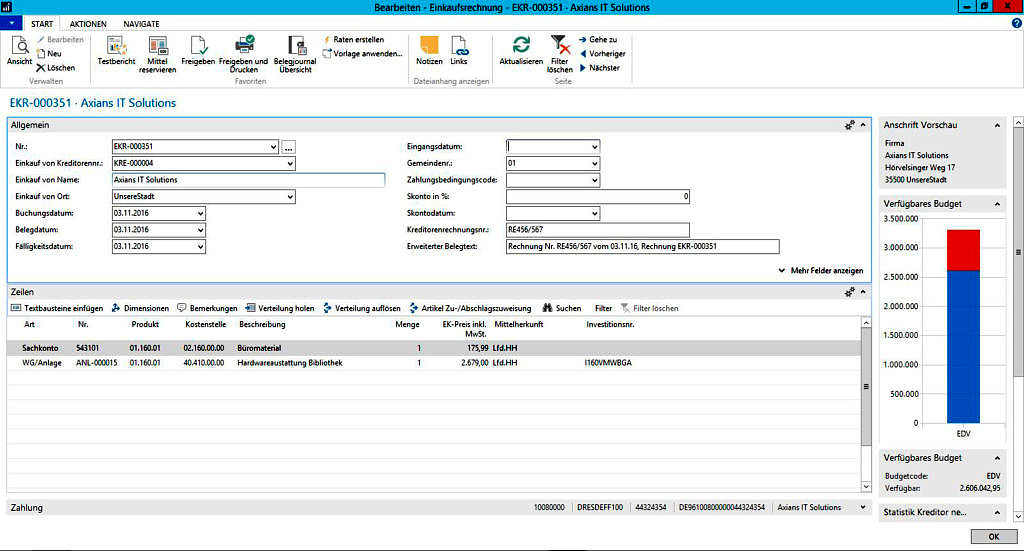Open Freigeben und Drucken
The height and width of the screenshot is (551, 1024).
click(243, 46)
